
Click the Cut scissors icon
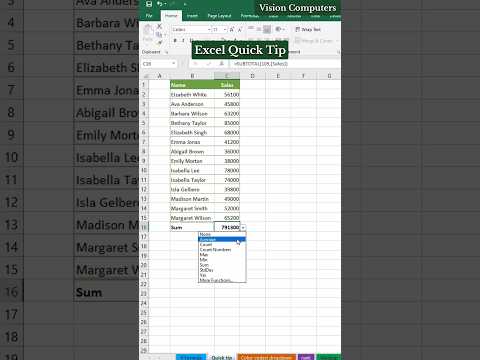point(159,26)
